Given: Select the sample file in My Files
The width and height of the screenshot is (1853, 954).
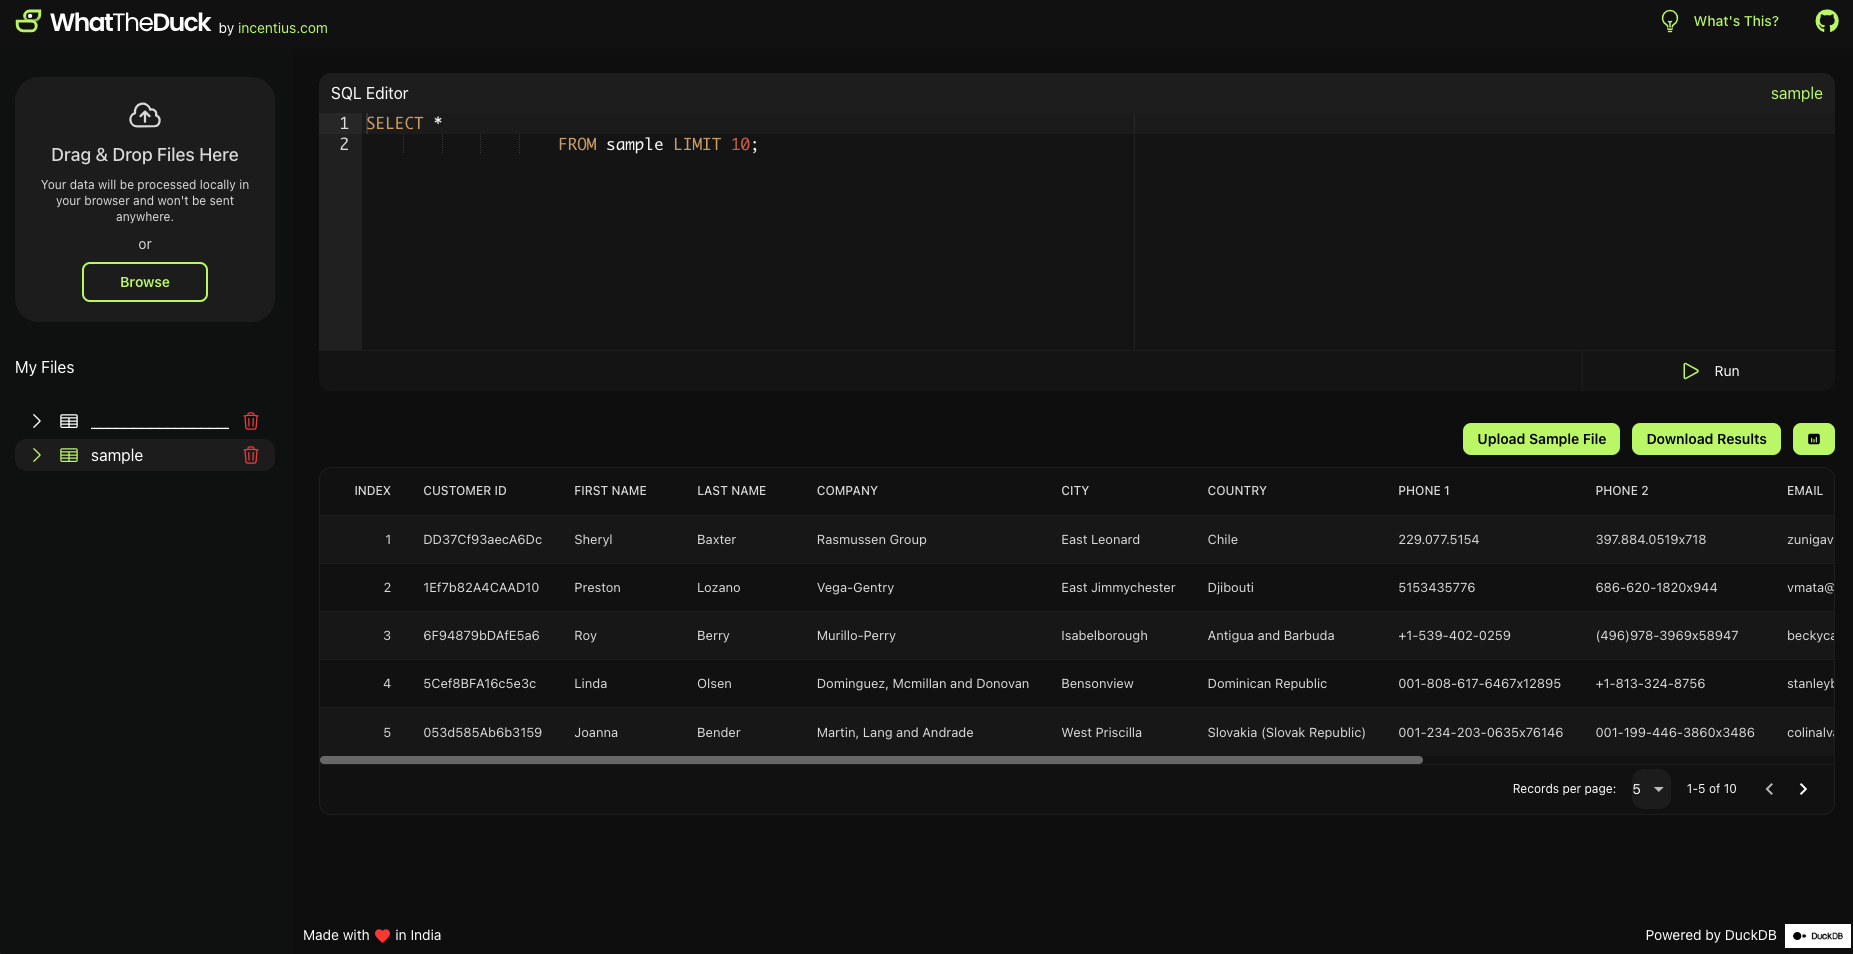Looking at the screenshot, I should pos(145,455).
